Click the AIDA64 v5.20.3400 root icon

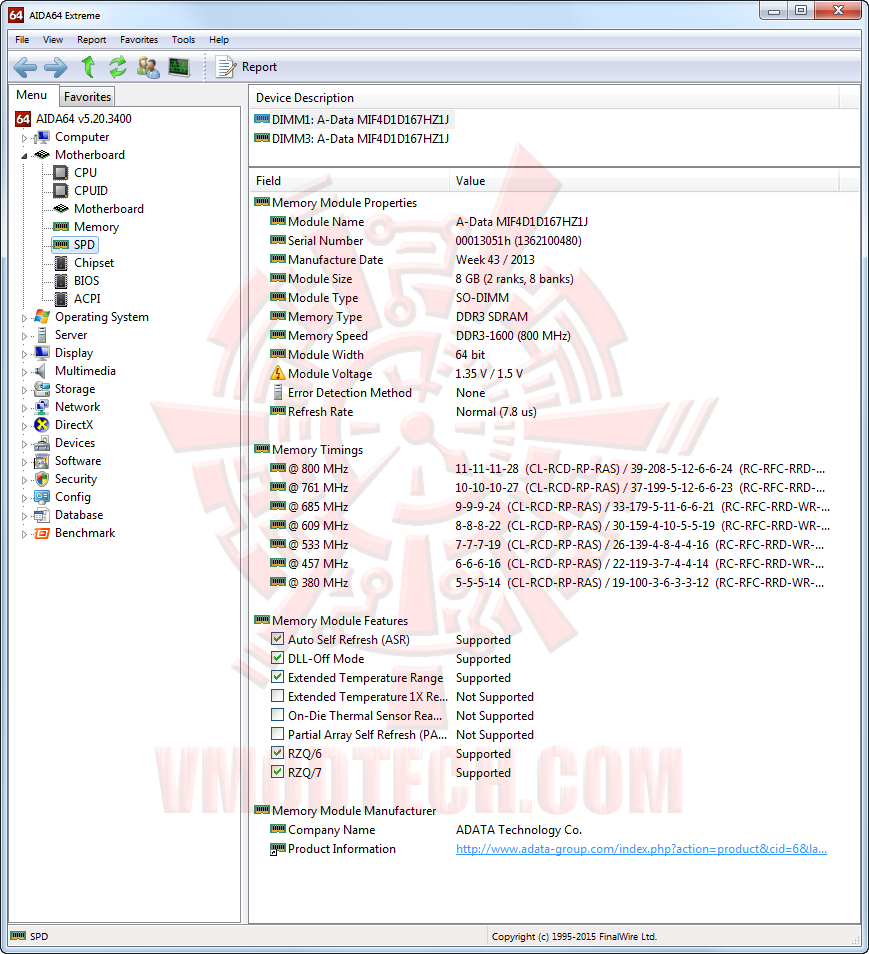23,119
